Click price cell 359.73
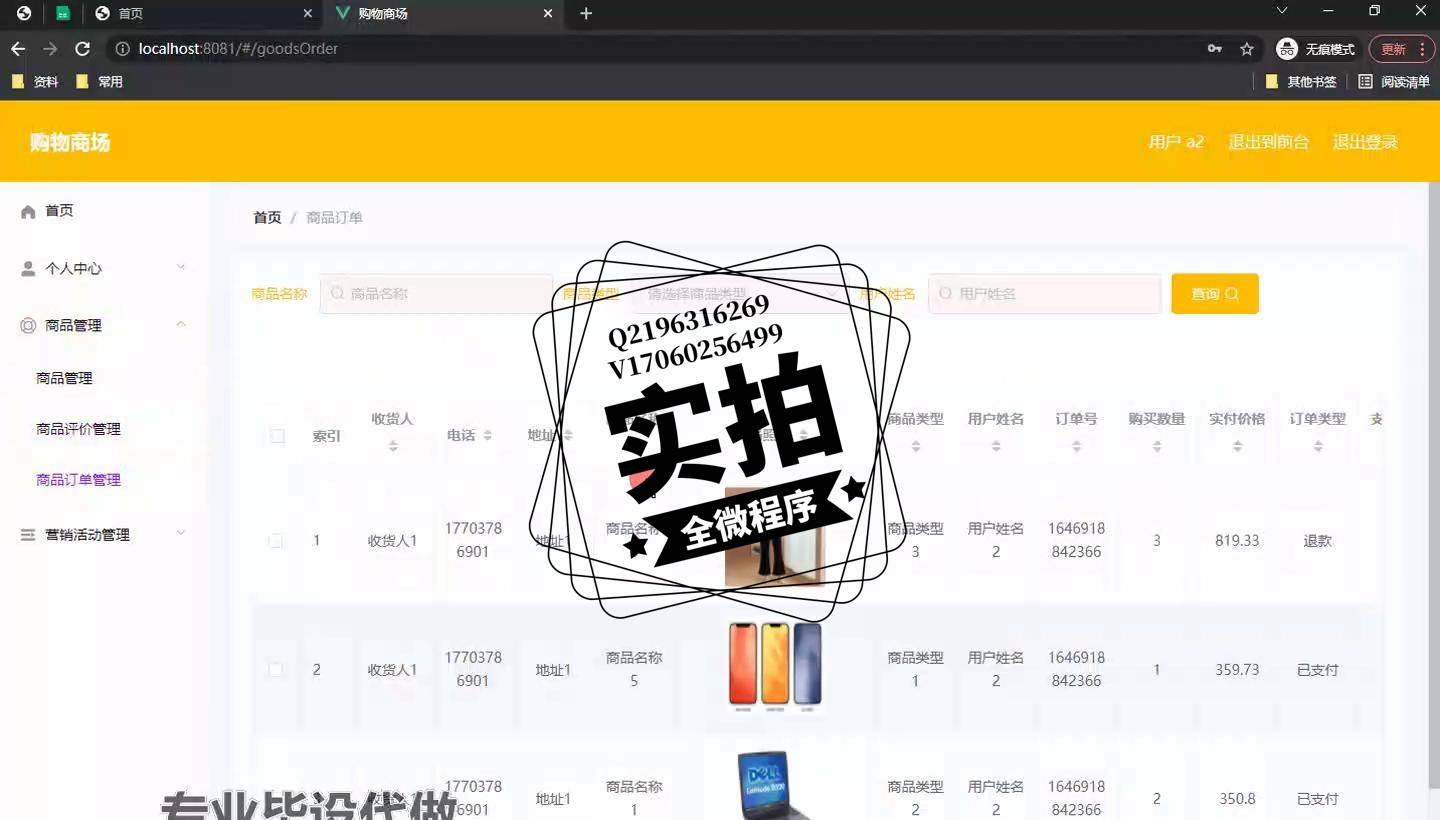1440x820 pixels. click(1237, 670)
